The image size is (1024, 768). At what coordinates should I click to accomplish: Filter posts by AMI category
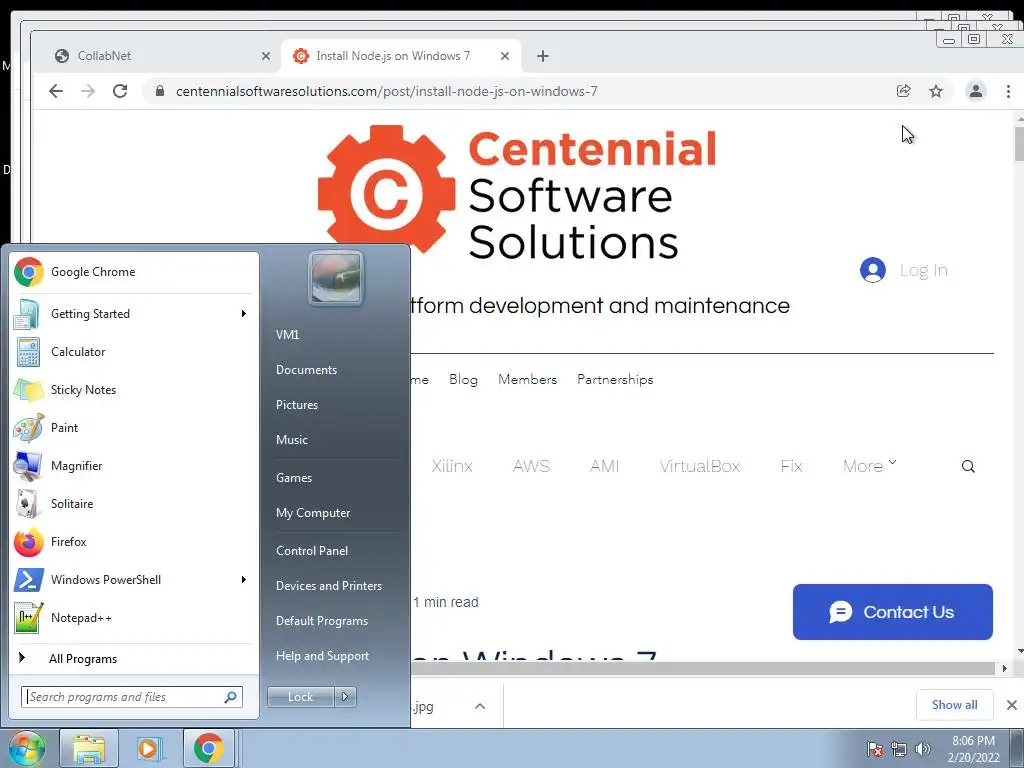pos(605,466)
